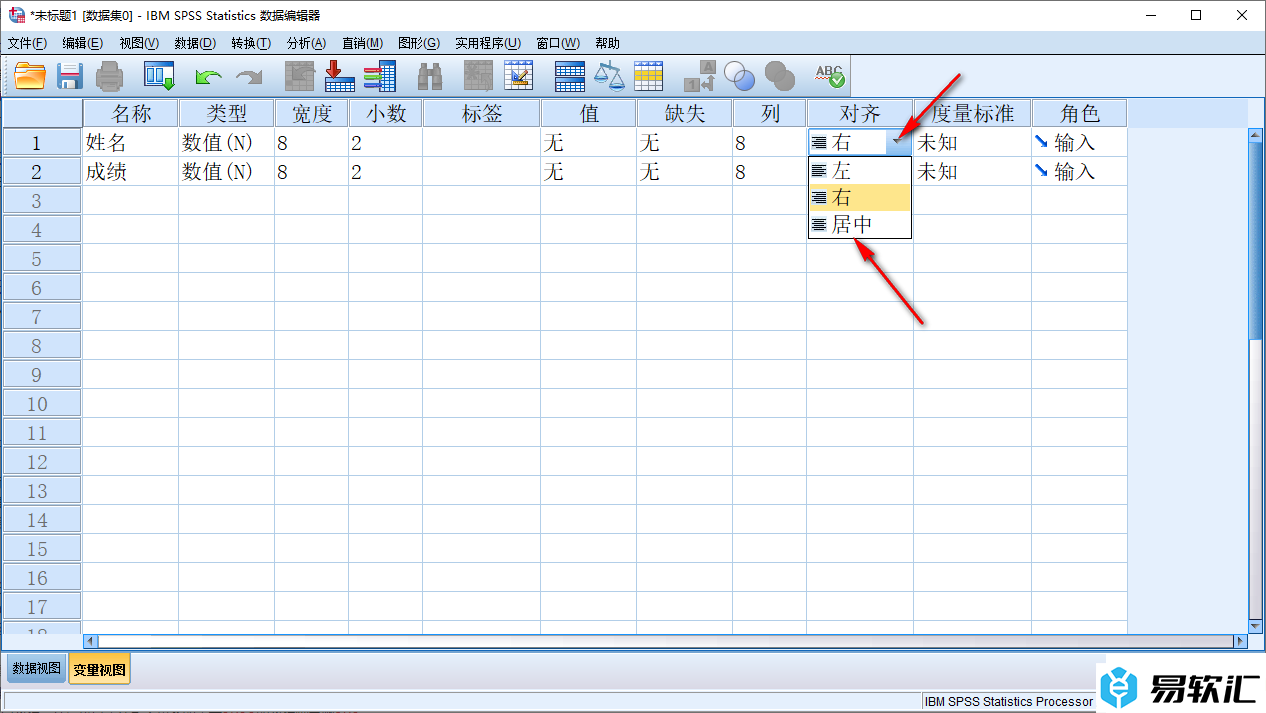Image resolution: width=1266 pixels, height=713 pixels.
Task: Click the 标签 column header
Action: click(x=482, y=113)
